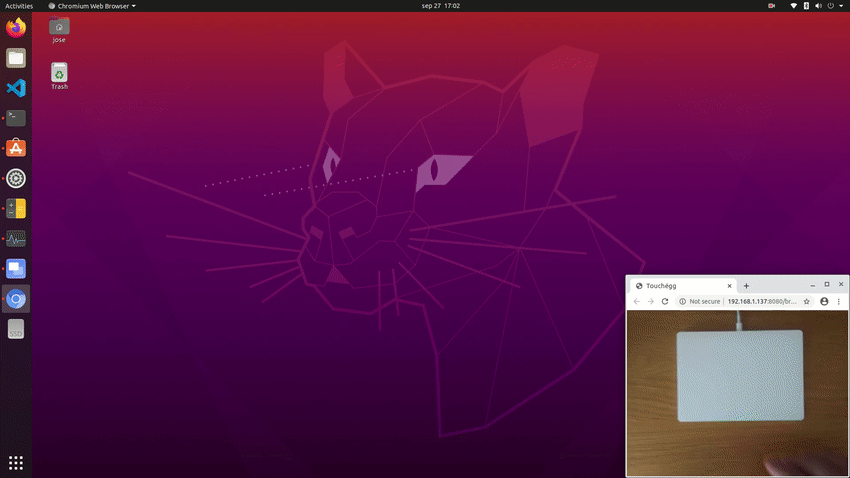Minimize the Chromium window

(x=813, y=285)
